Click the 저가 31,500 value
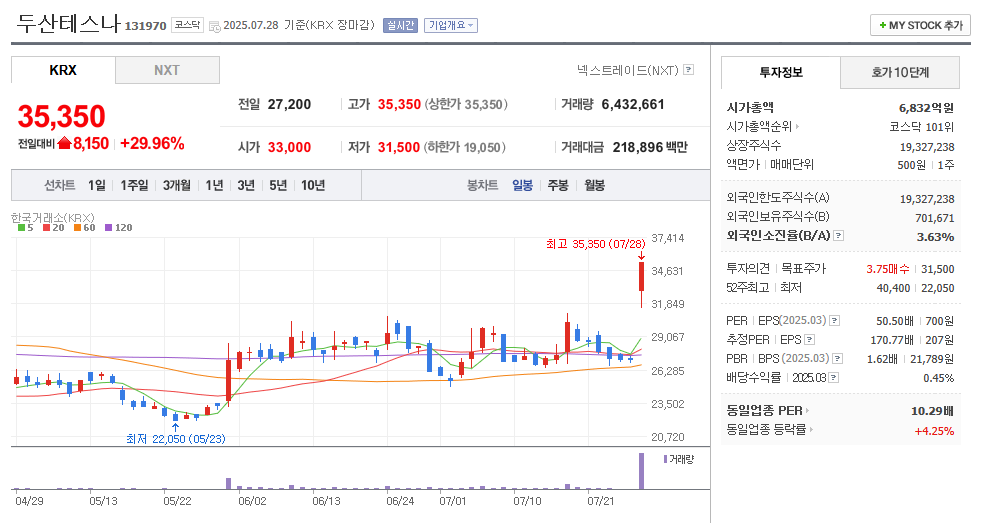Viewport: 987px width, 523px height. (x=398, y=147)
